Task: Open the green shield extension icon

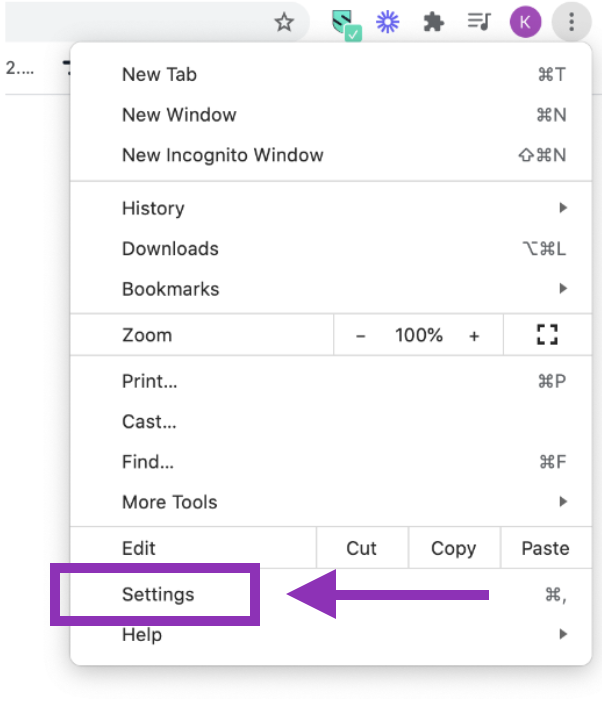Action: click(346, 23)
